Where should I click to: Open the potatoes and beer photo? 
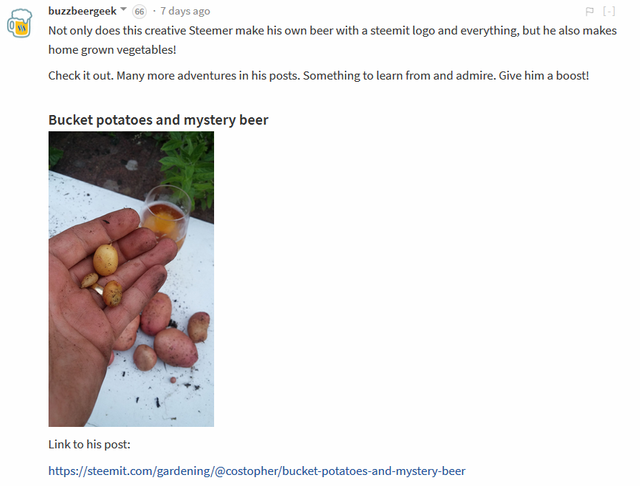click(x=131, y=279)
